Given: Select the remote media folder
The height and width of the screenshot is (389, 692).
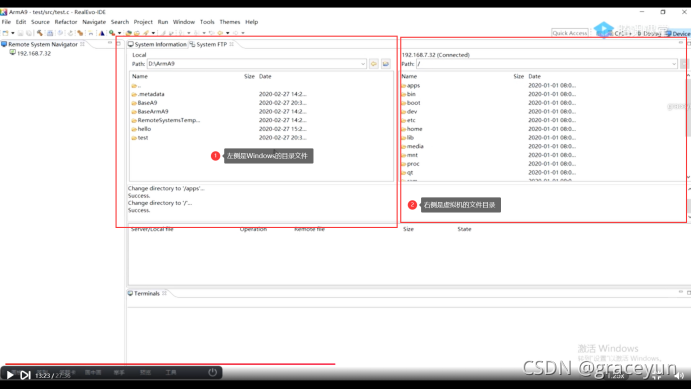Looking at the screenshot, I should (412, 146).
